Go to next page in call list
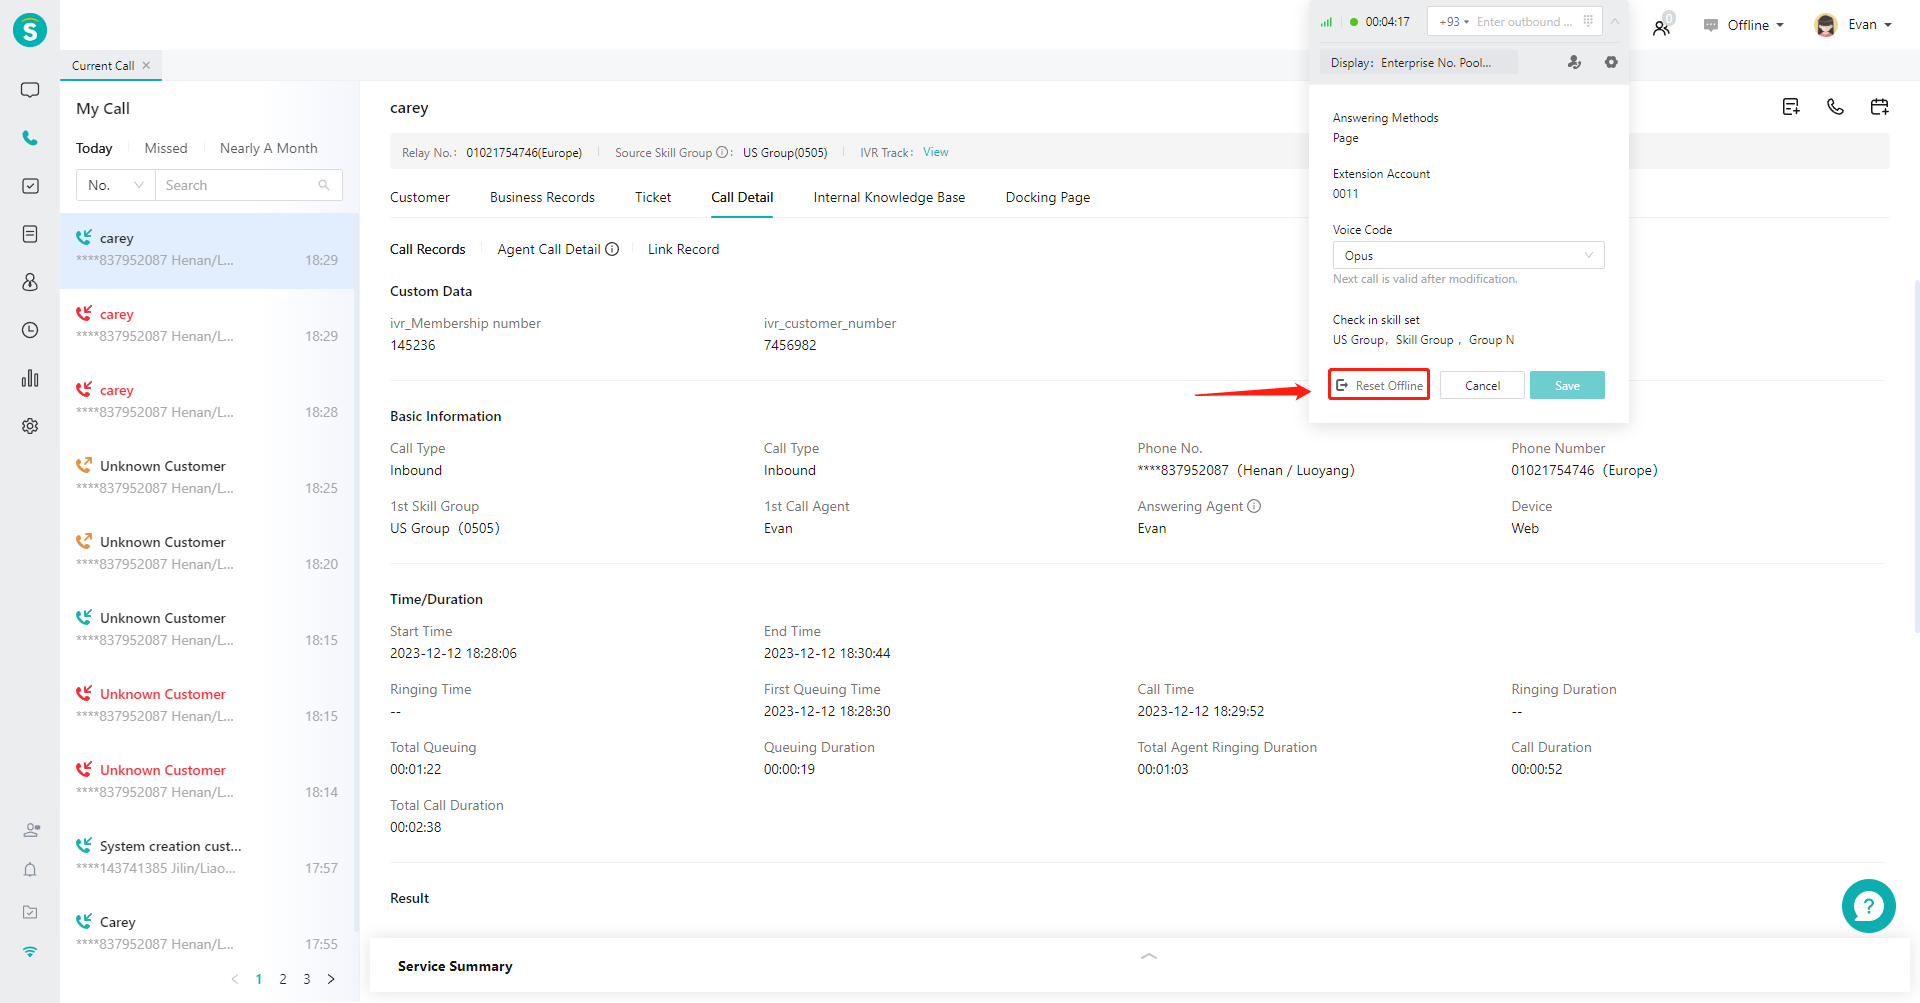The height and width of the screenshot is (1003, 1920). pos(331,979)
